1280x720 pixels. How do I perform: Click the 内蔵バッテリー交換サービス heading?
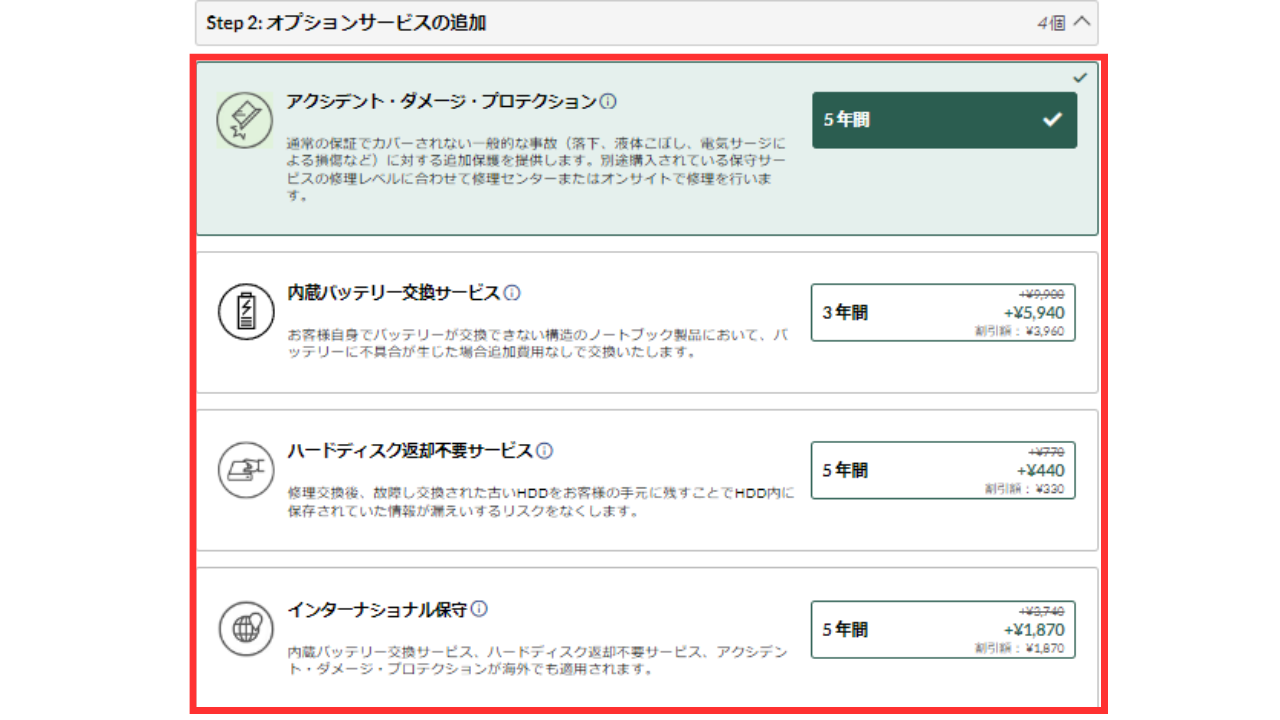point(393,293)
